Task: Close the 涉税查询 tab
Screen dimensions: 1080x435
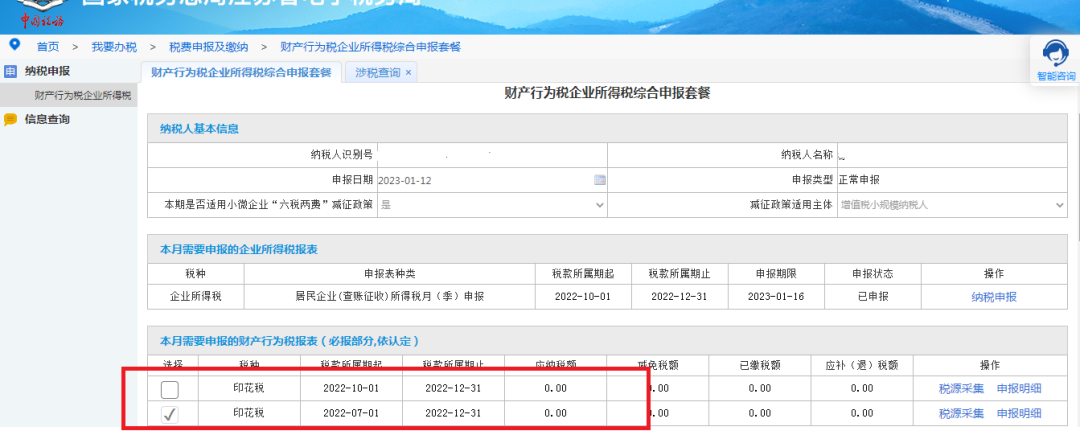Action: [408, 73]
